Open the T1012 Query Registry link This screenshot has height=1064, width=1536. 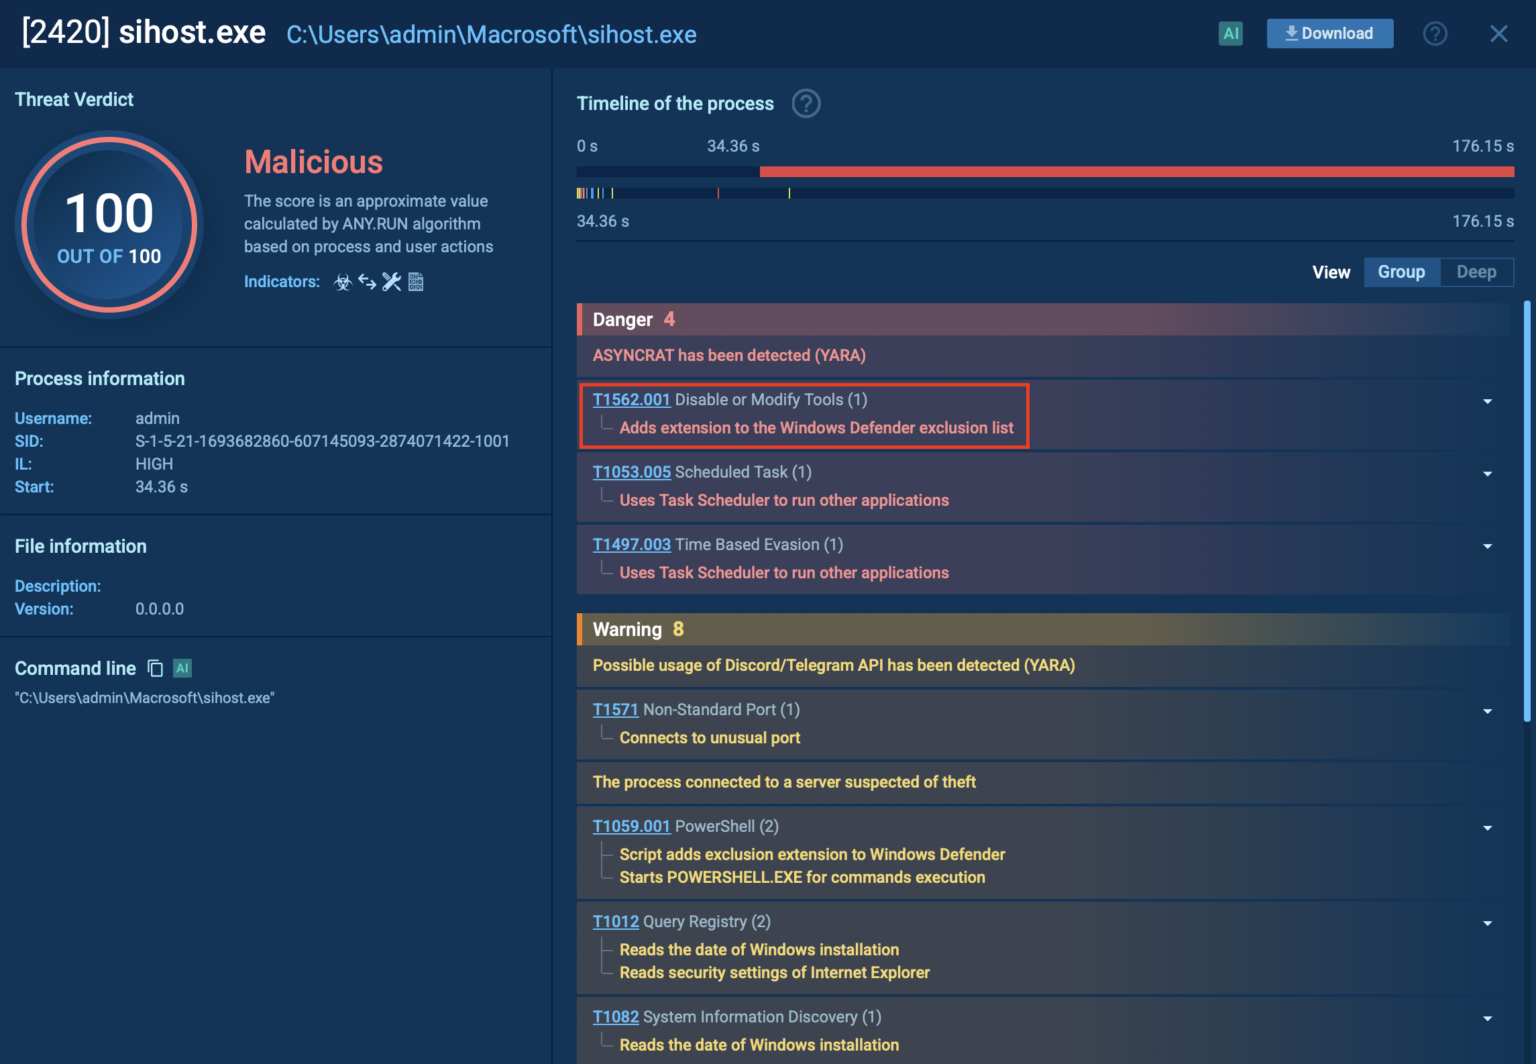coord(616,921)
